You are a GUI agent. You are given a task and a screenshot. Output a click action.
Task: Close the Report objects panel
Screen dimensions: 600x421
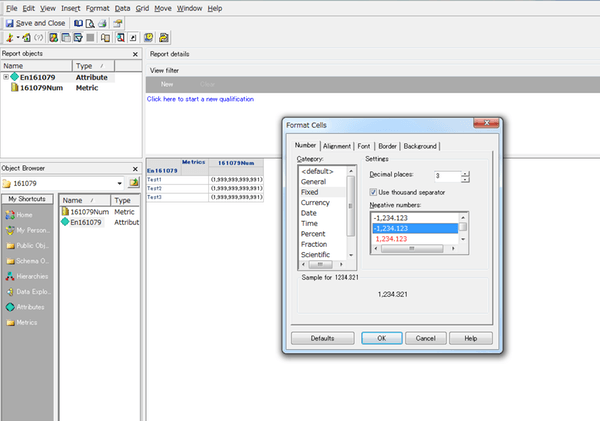click(x=135, y=54)
